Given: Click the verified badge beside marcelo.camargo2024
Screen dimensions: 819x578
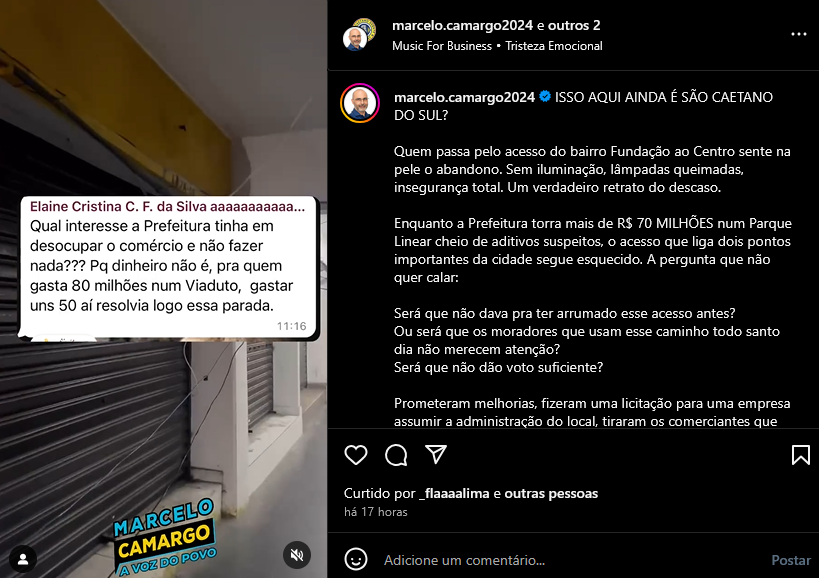Looking at the screenshot, I should 545,97.
